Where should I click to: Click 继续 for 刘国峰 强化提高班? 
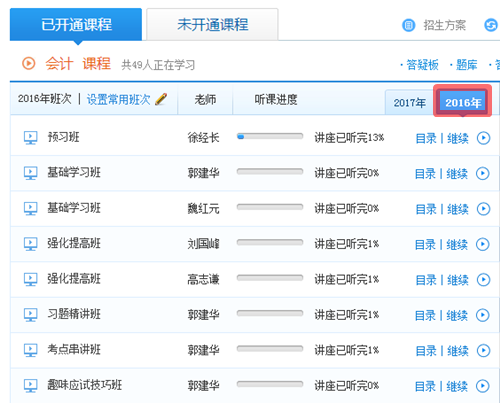[x=457, y=245]
